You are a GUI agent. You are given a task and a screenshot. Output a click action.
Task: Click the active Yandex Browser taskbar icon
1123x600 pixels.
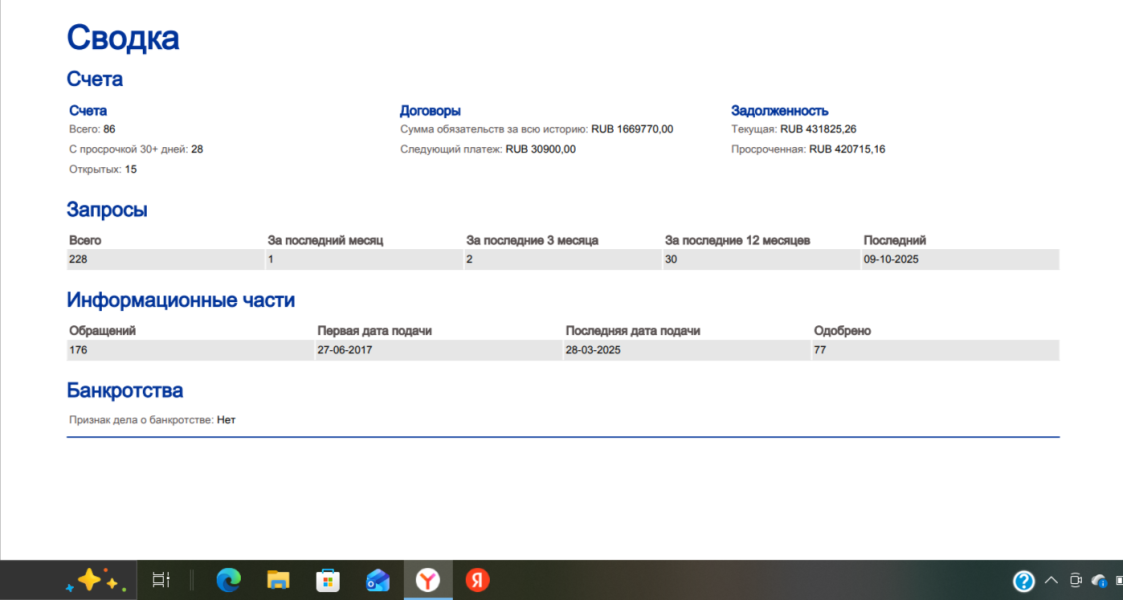428,580
